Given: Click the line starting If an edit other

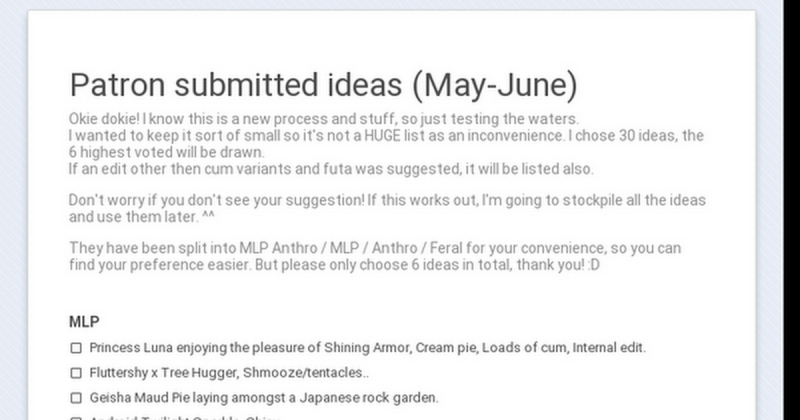Looking at the screenshot, I should [x=331, y=169].
